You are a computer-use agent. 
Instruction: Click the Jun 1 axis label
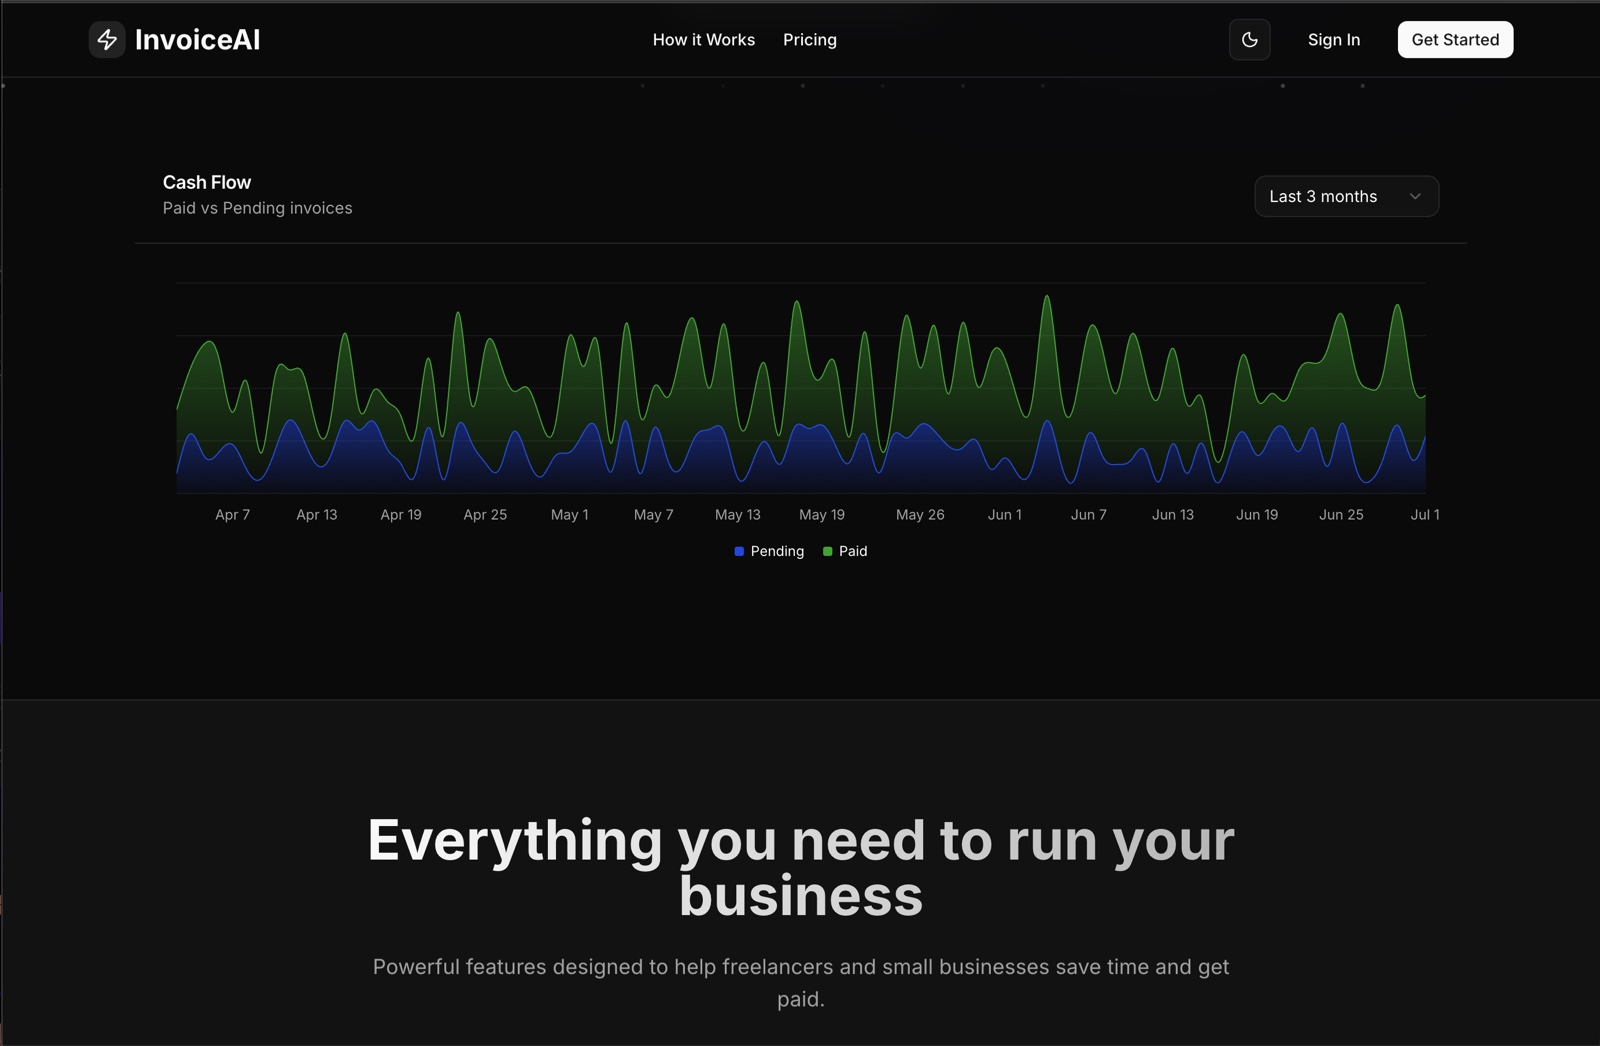point(1005,515)
